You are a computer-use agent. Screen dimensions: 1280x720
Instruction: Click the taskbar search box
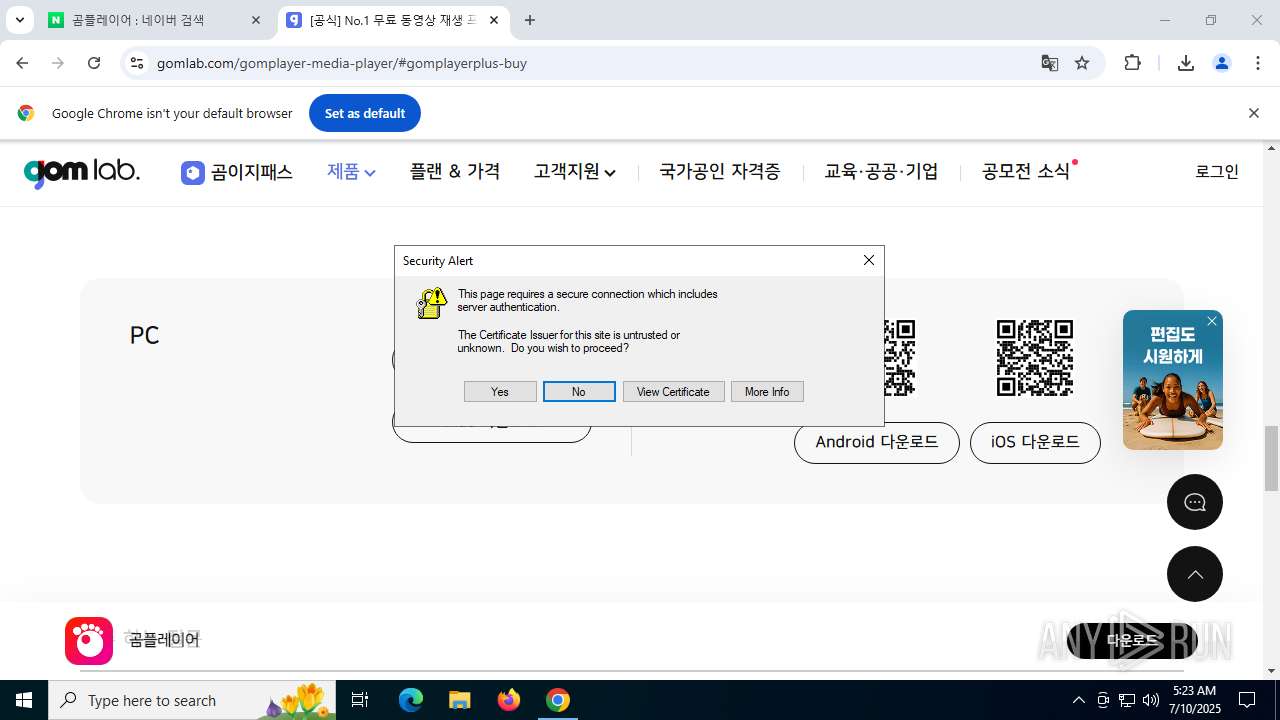tap(193, 700)
